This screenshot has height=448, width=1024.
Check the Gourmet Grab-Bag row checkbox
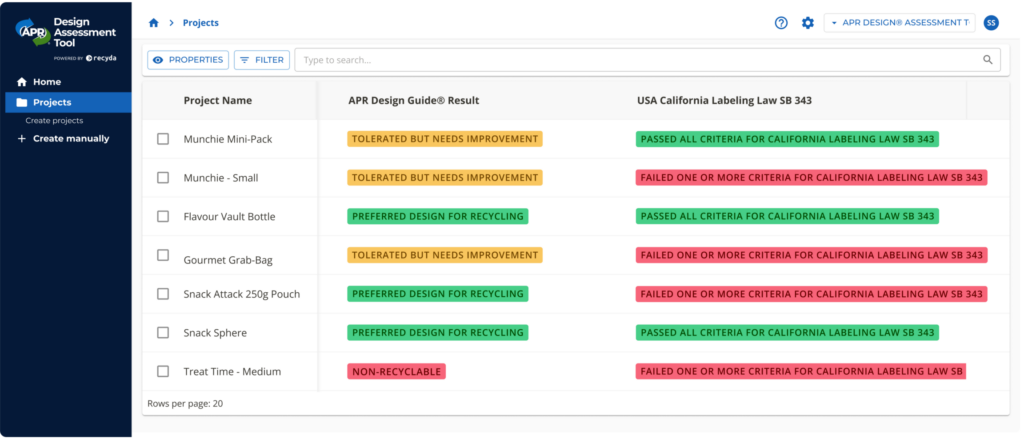pos(163,255)
